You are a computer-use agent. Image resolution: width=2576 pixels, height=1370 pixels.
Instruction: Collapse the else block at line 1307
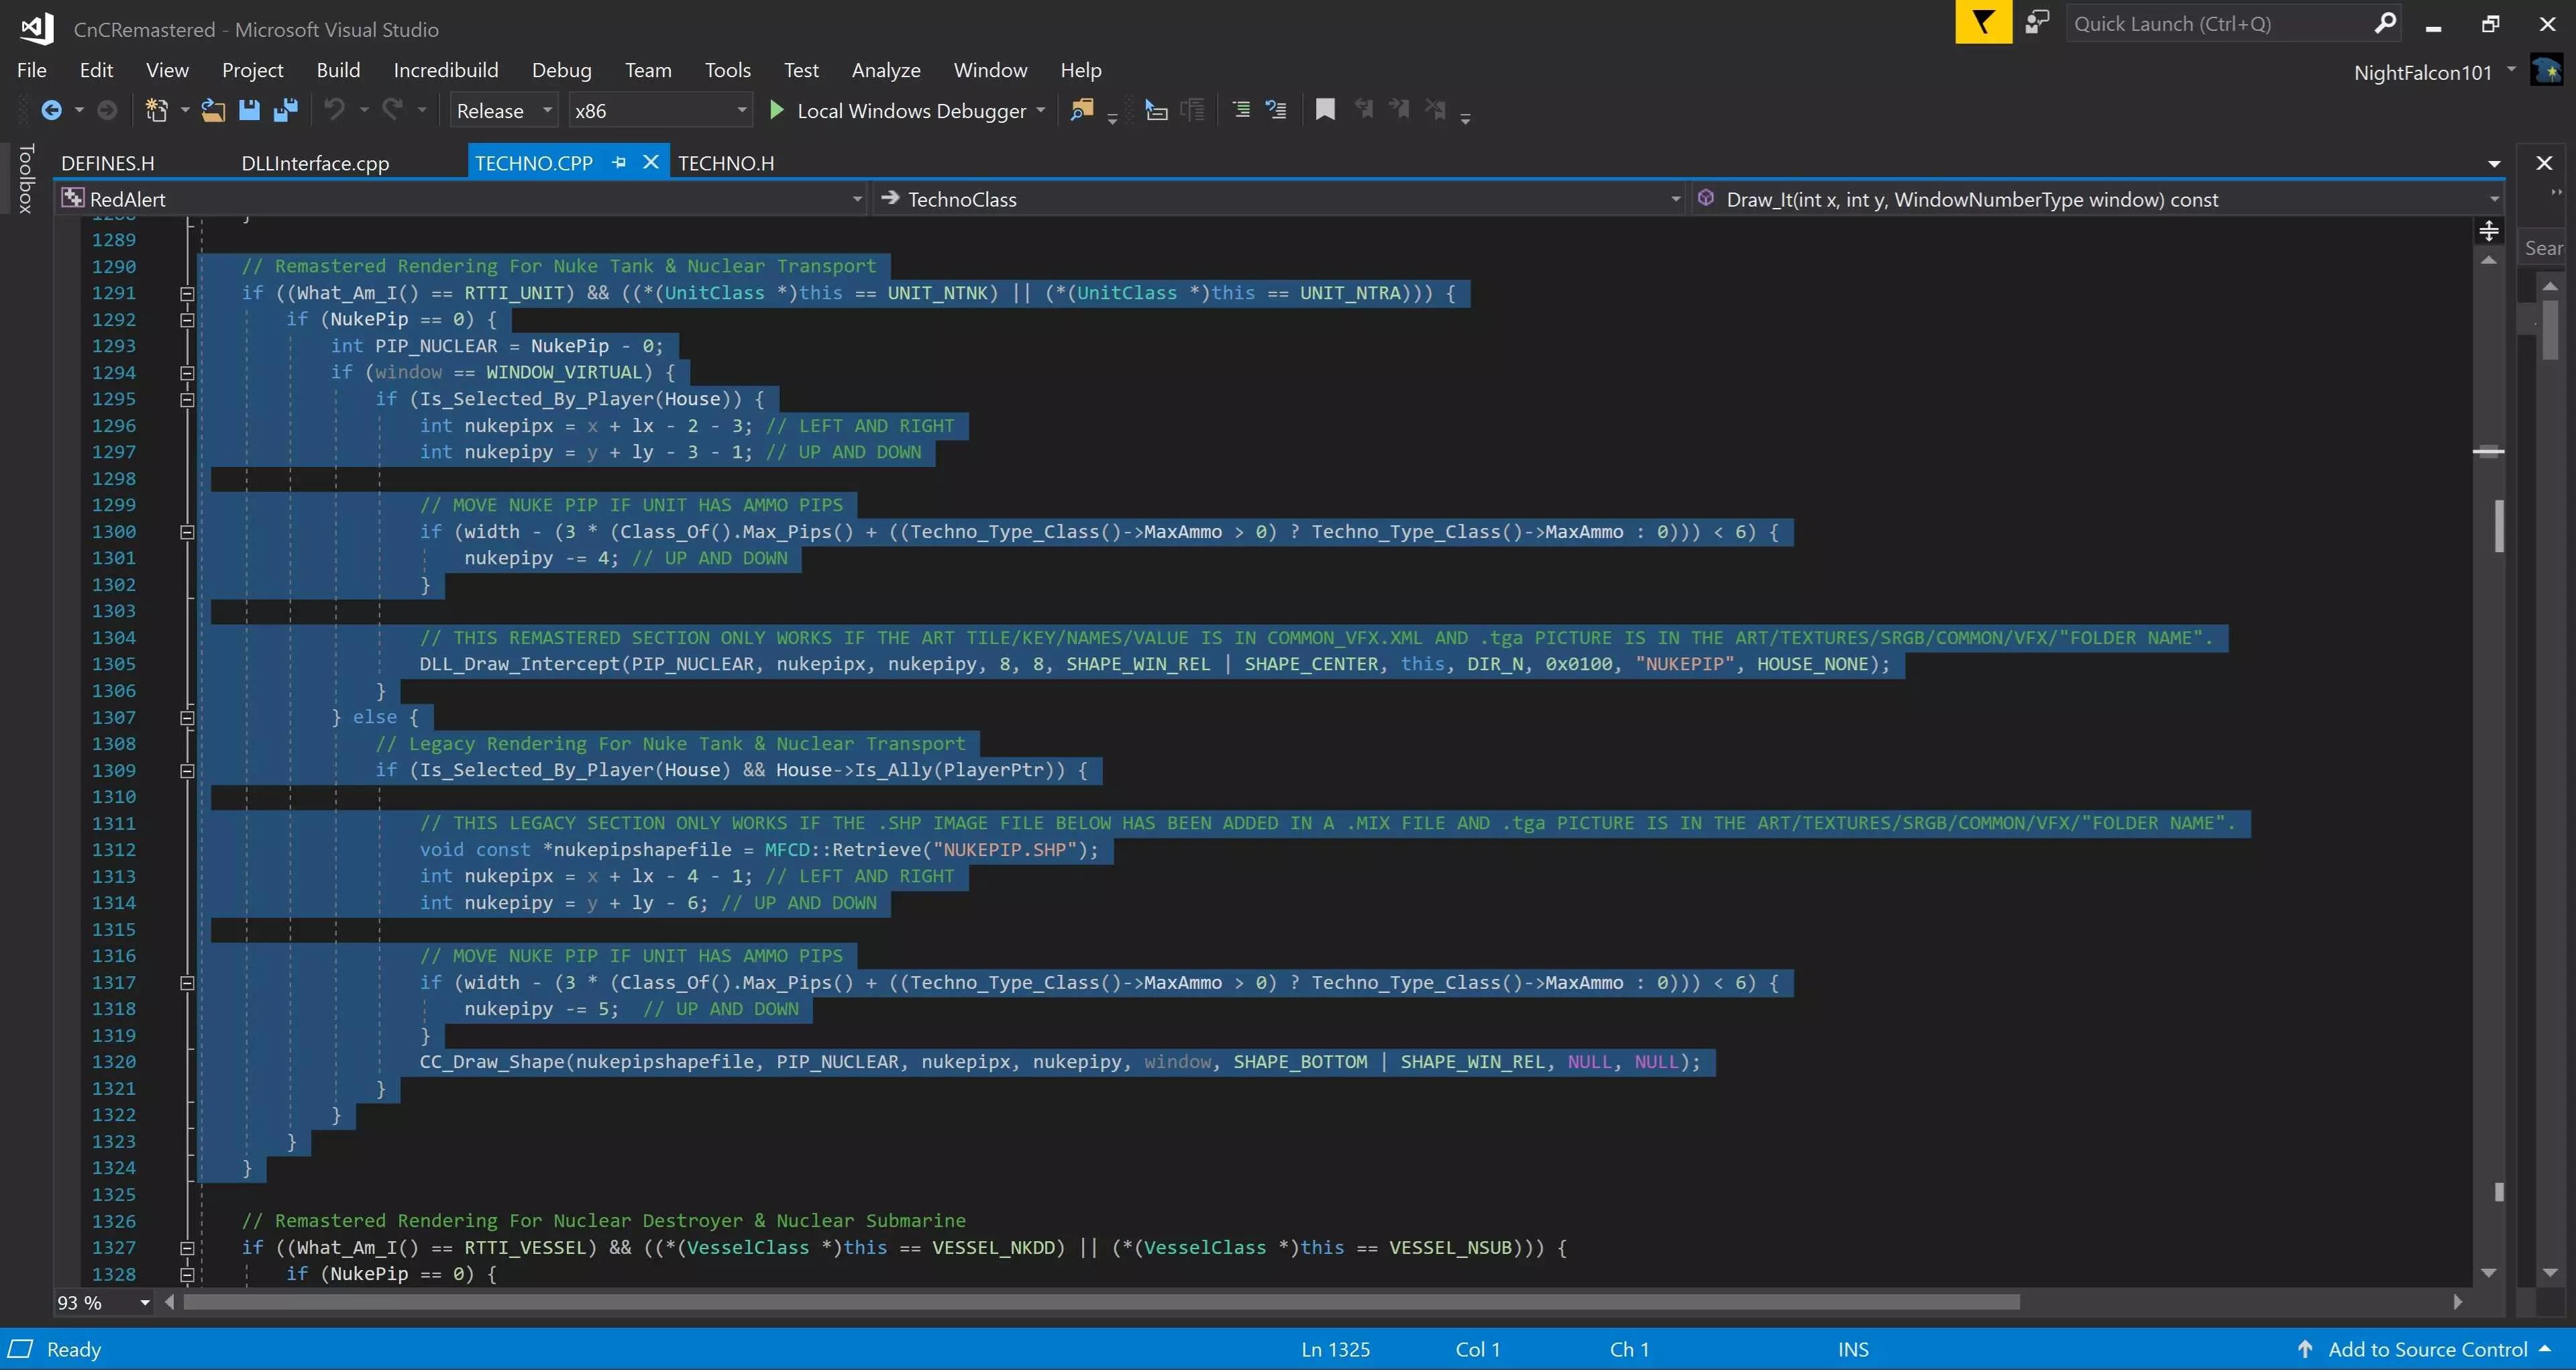pos(187,718)
